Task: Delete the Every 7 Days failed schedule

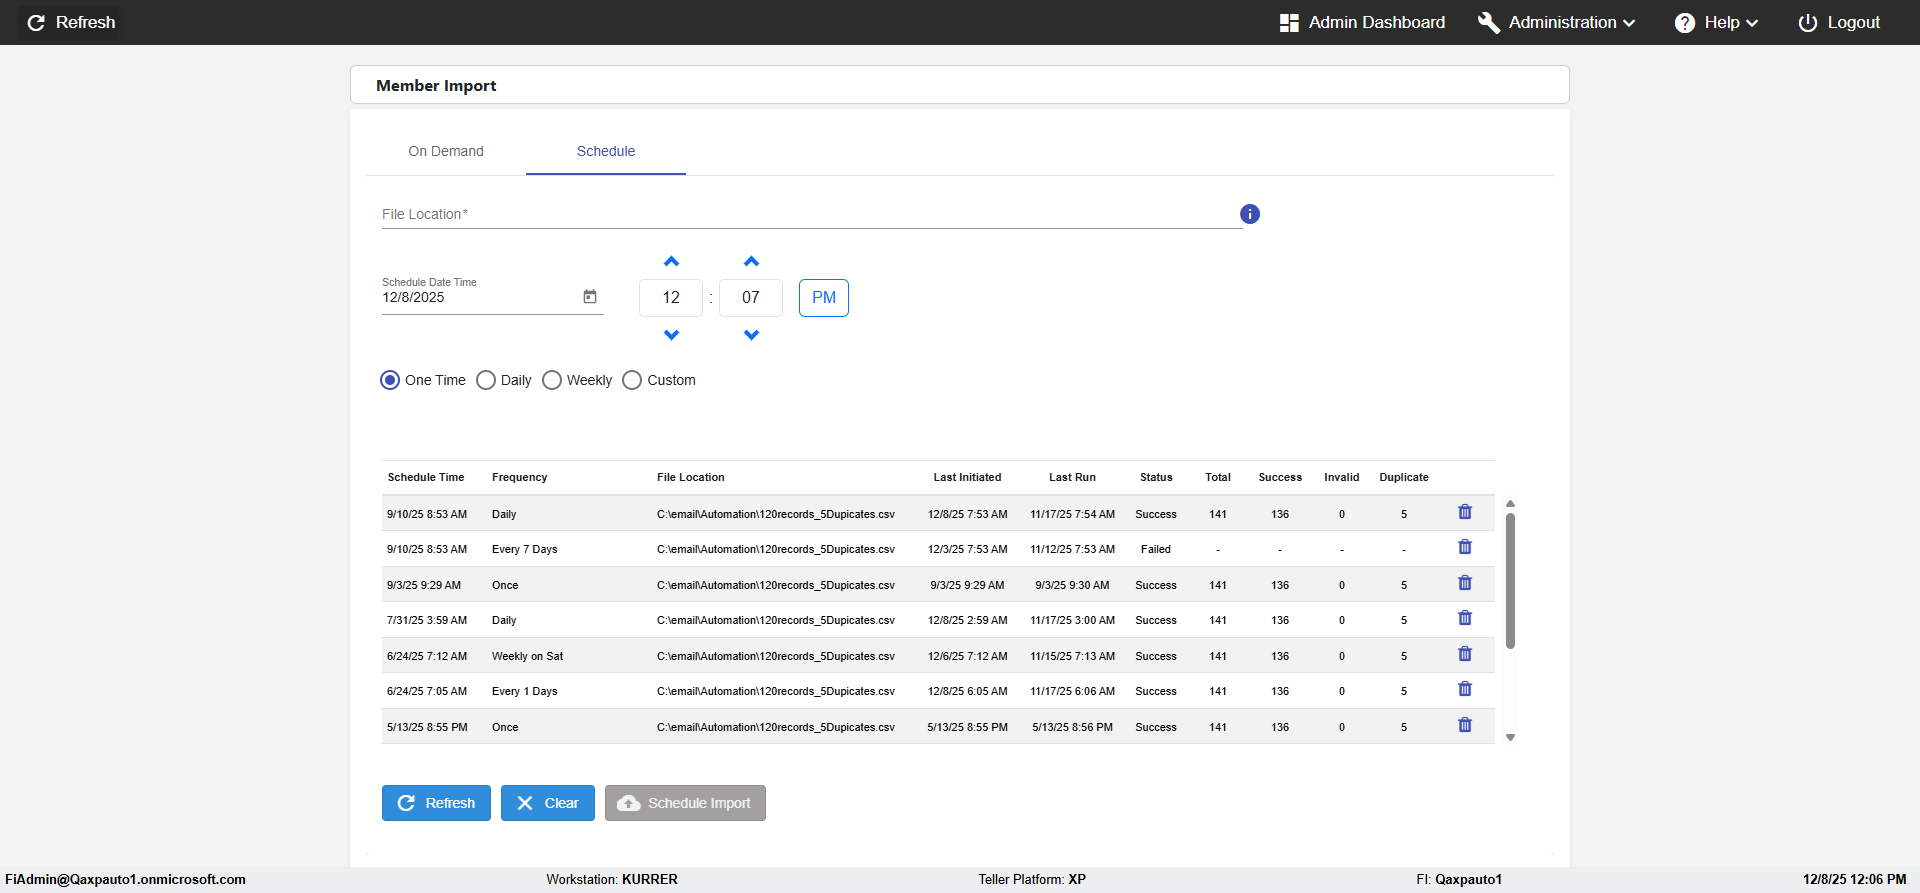Action: pos(1464,547)
